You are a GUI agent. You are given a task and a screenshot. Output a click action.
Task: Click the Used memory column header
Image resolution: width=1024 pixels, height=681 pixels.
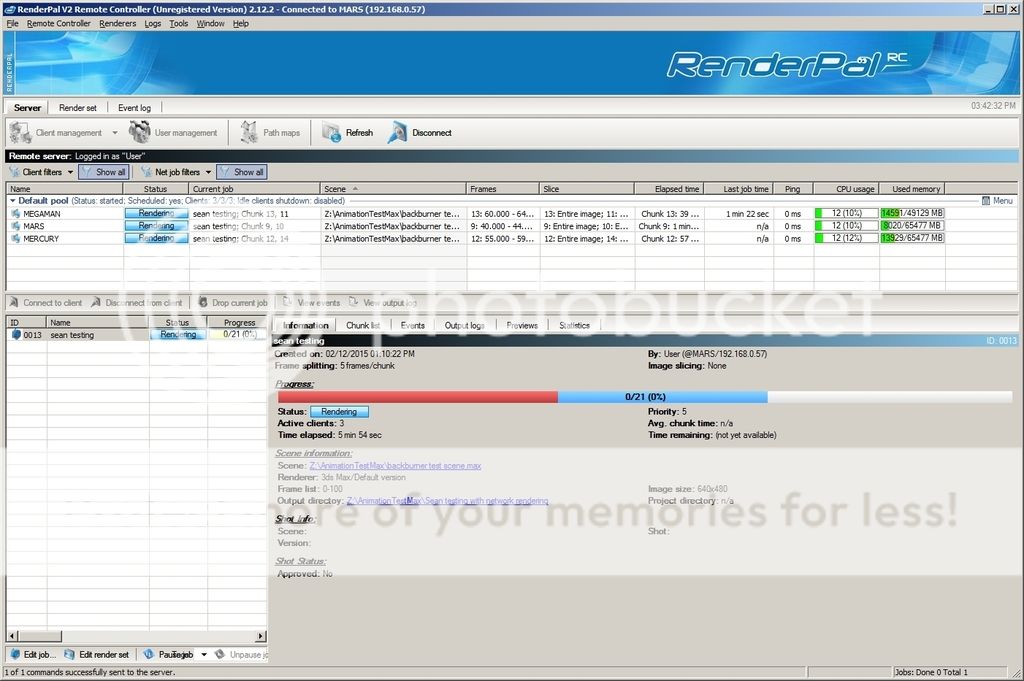tap(912, 189)
